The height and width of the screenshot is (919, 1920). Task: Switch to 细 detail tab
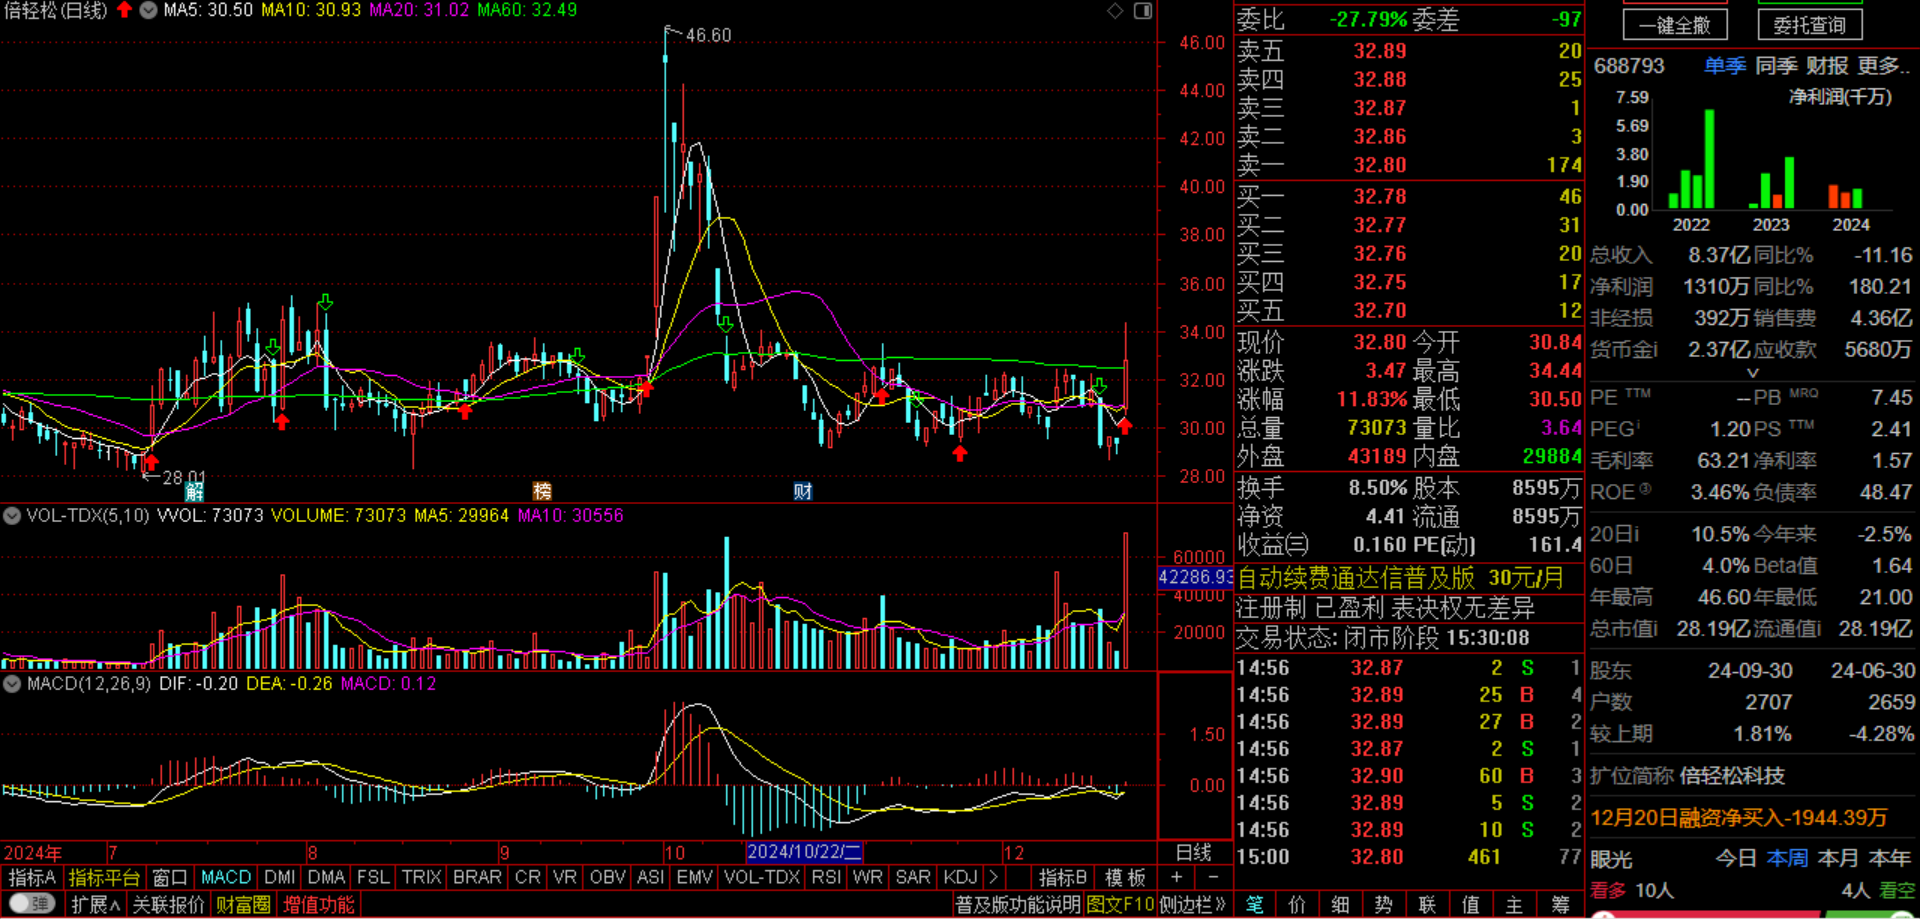tap(1341, 905)
